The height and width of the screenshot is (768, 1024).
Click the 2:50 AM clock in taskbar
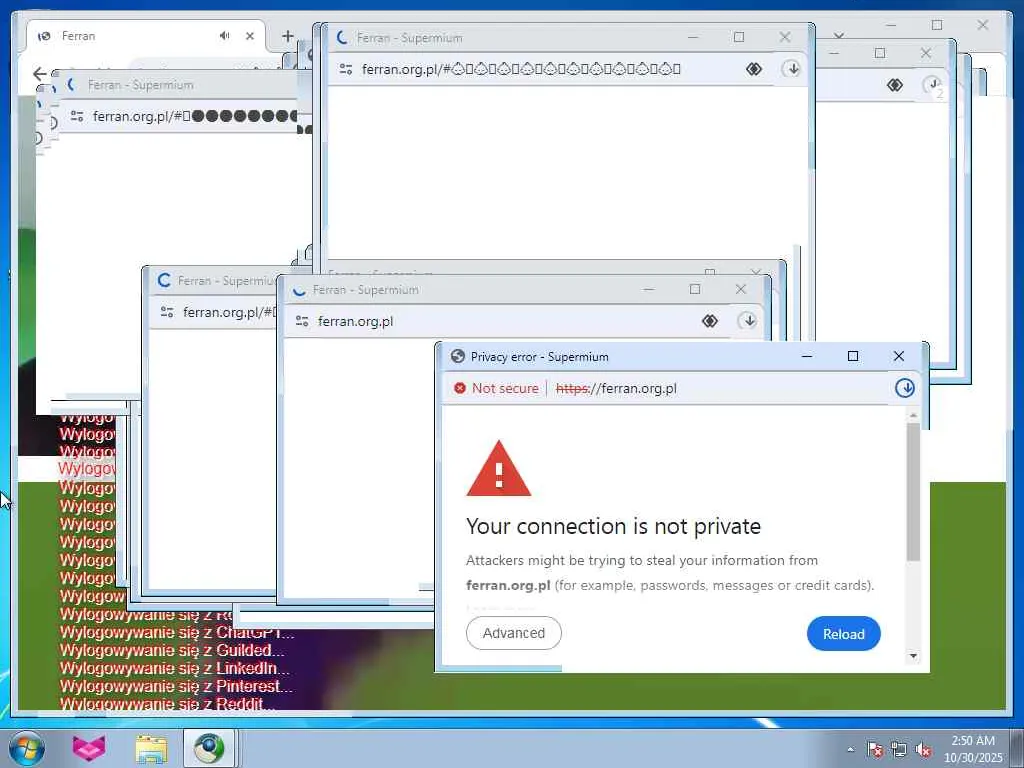pos(972,741)
